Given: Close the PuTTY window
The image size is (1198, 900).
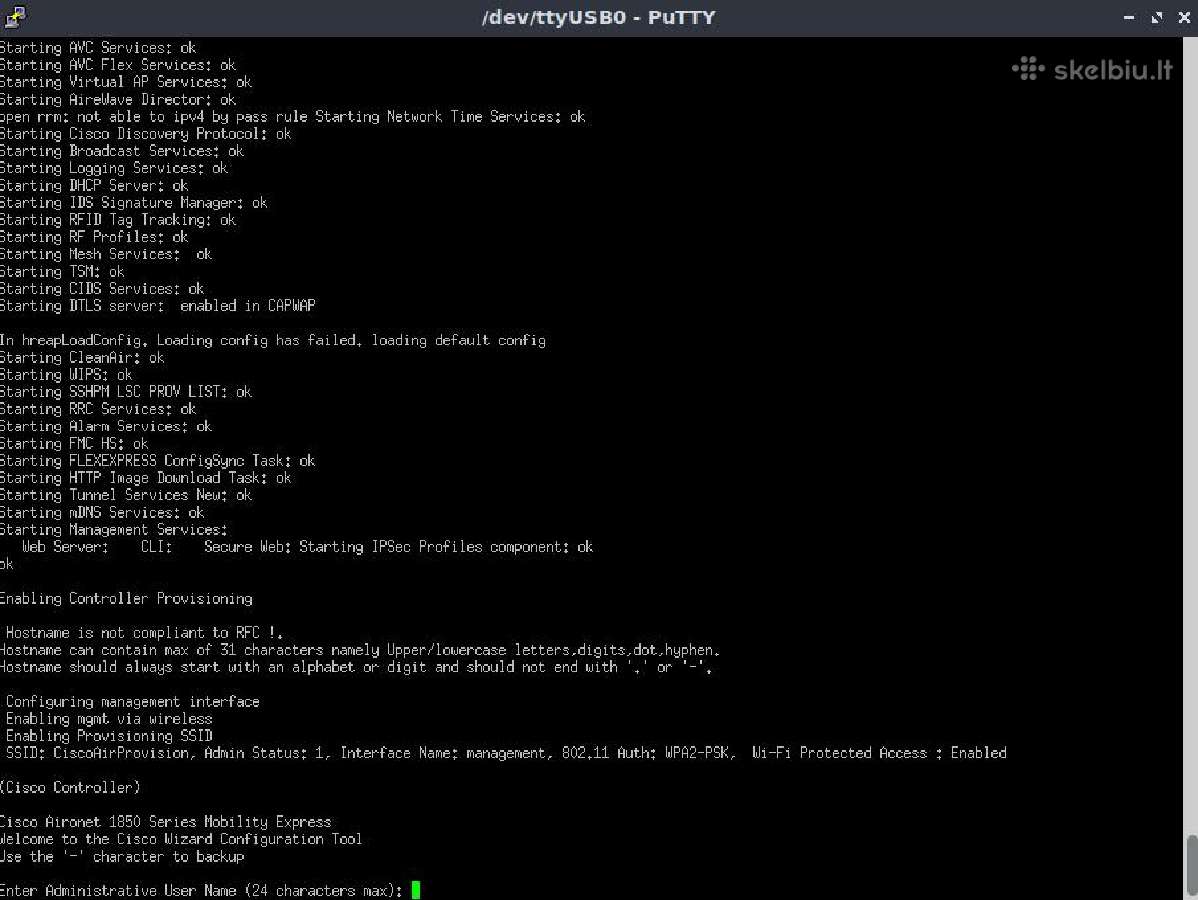Looking at the screenshot, I should pyautogui.click(x=1183, y=18).
